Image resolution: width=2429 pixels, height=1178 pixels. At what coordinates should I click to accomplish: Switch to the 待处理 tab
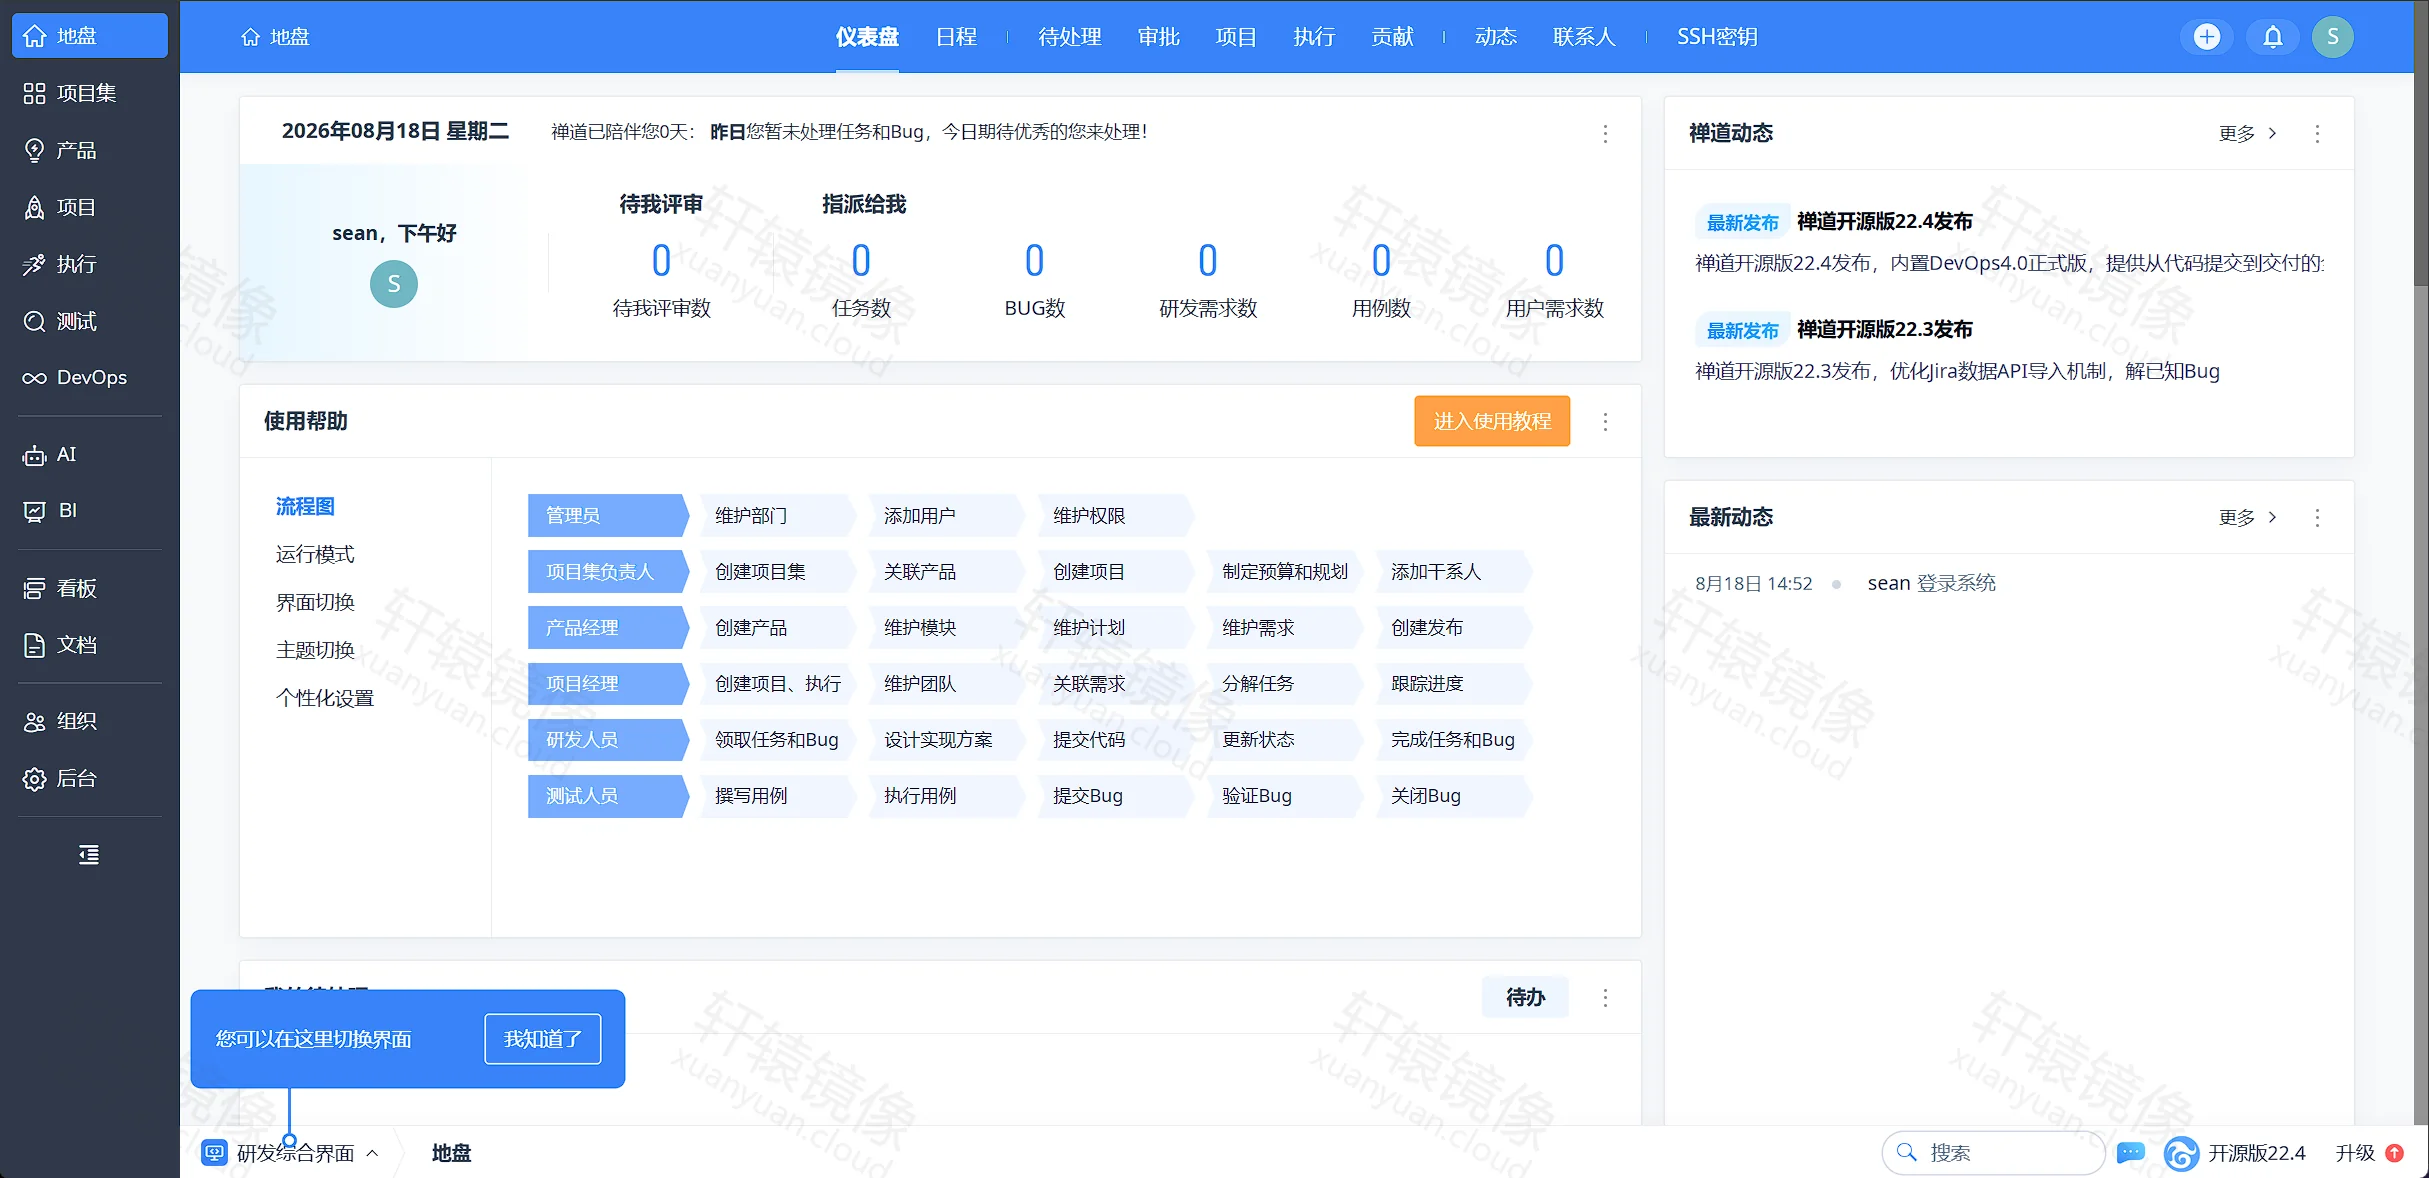point(1069,37)
